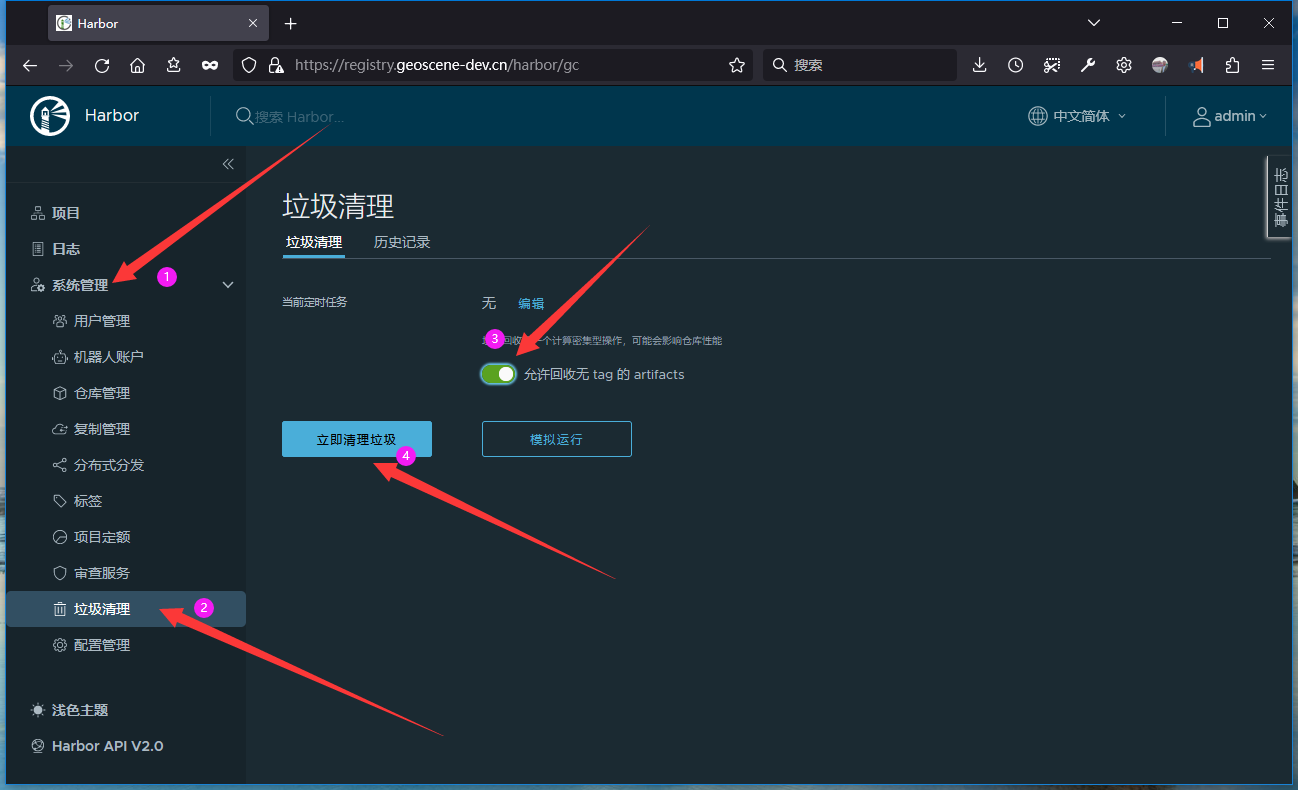Viewport: 1298px width, 790px height.
Task: Collapse the sidebar with the double-chevron icon
Action: [x=228, y=164]
